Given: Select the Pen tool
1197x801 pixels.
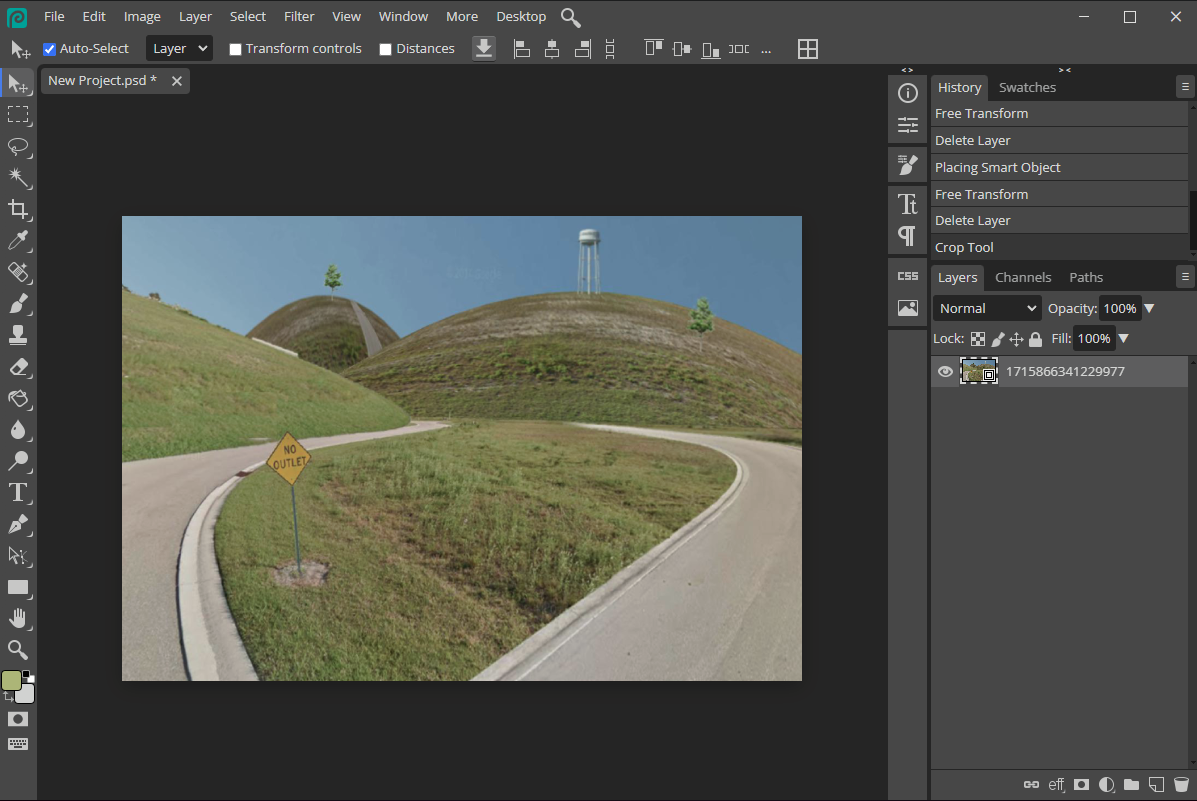Looking at the screenshot, I should coord(18,525).
